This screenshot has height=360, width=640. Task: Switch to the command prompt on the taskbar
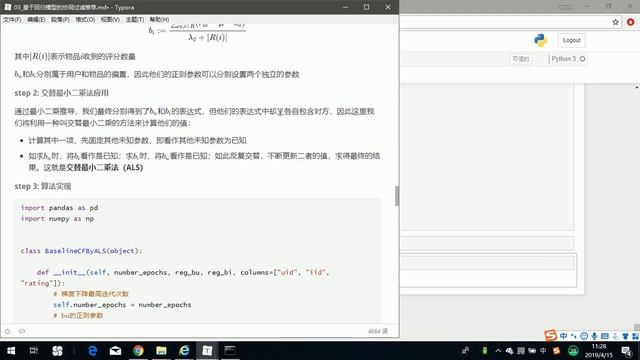230,351
